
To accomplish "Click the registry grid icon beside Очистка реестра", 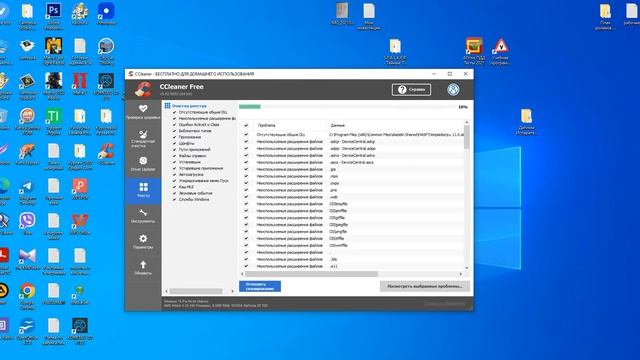I will click(x=167, y=106).
